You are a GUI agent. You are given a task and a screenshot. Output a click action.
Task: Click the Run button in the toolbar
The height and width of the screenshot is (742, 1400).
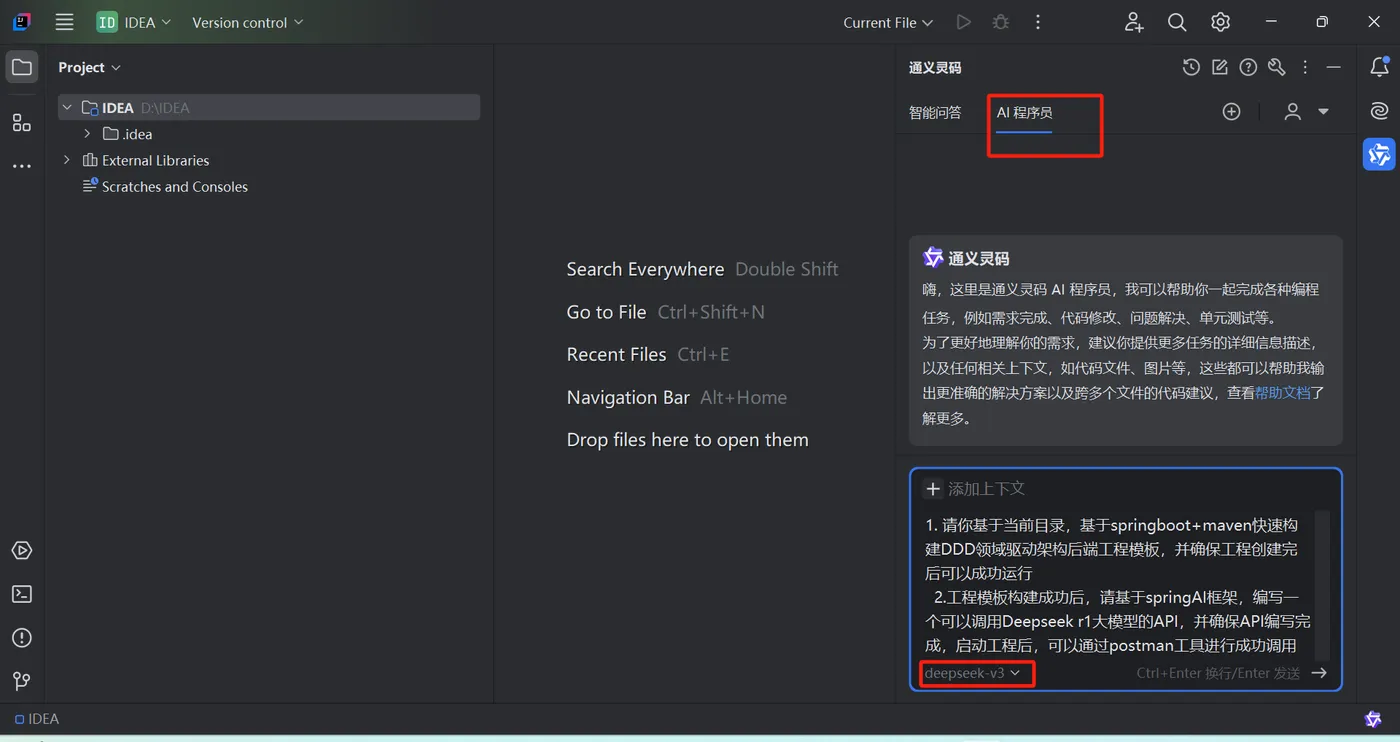click(x=963, y=22)
